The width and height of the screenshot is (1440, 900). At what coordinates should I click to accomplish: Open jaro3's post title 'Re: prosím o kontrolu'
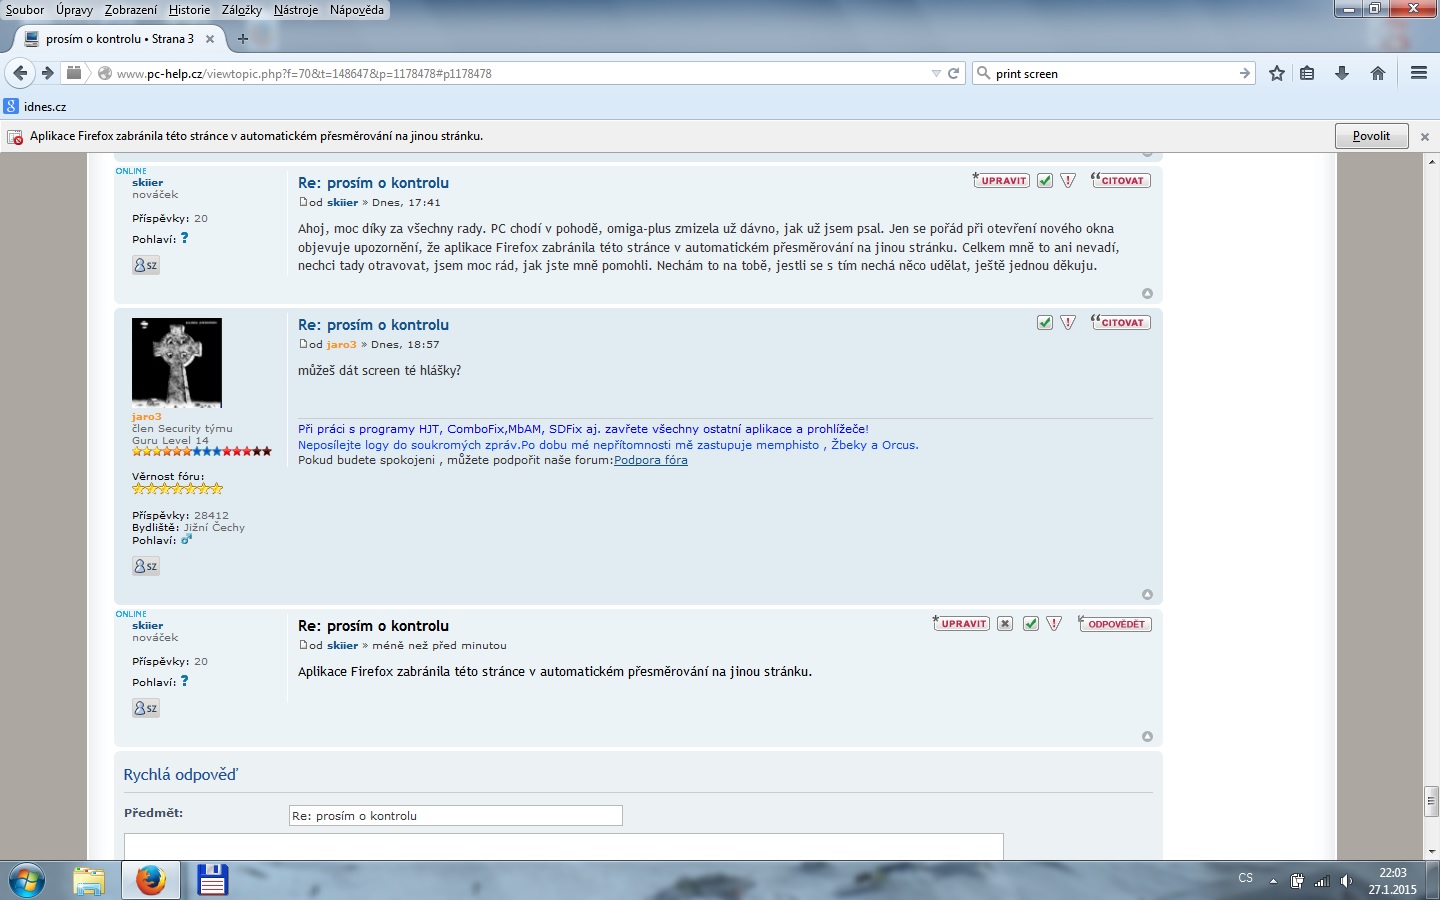(x=373, y=325)
